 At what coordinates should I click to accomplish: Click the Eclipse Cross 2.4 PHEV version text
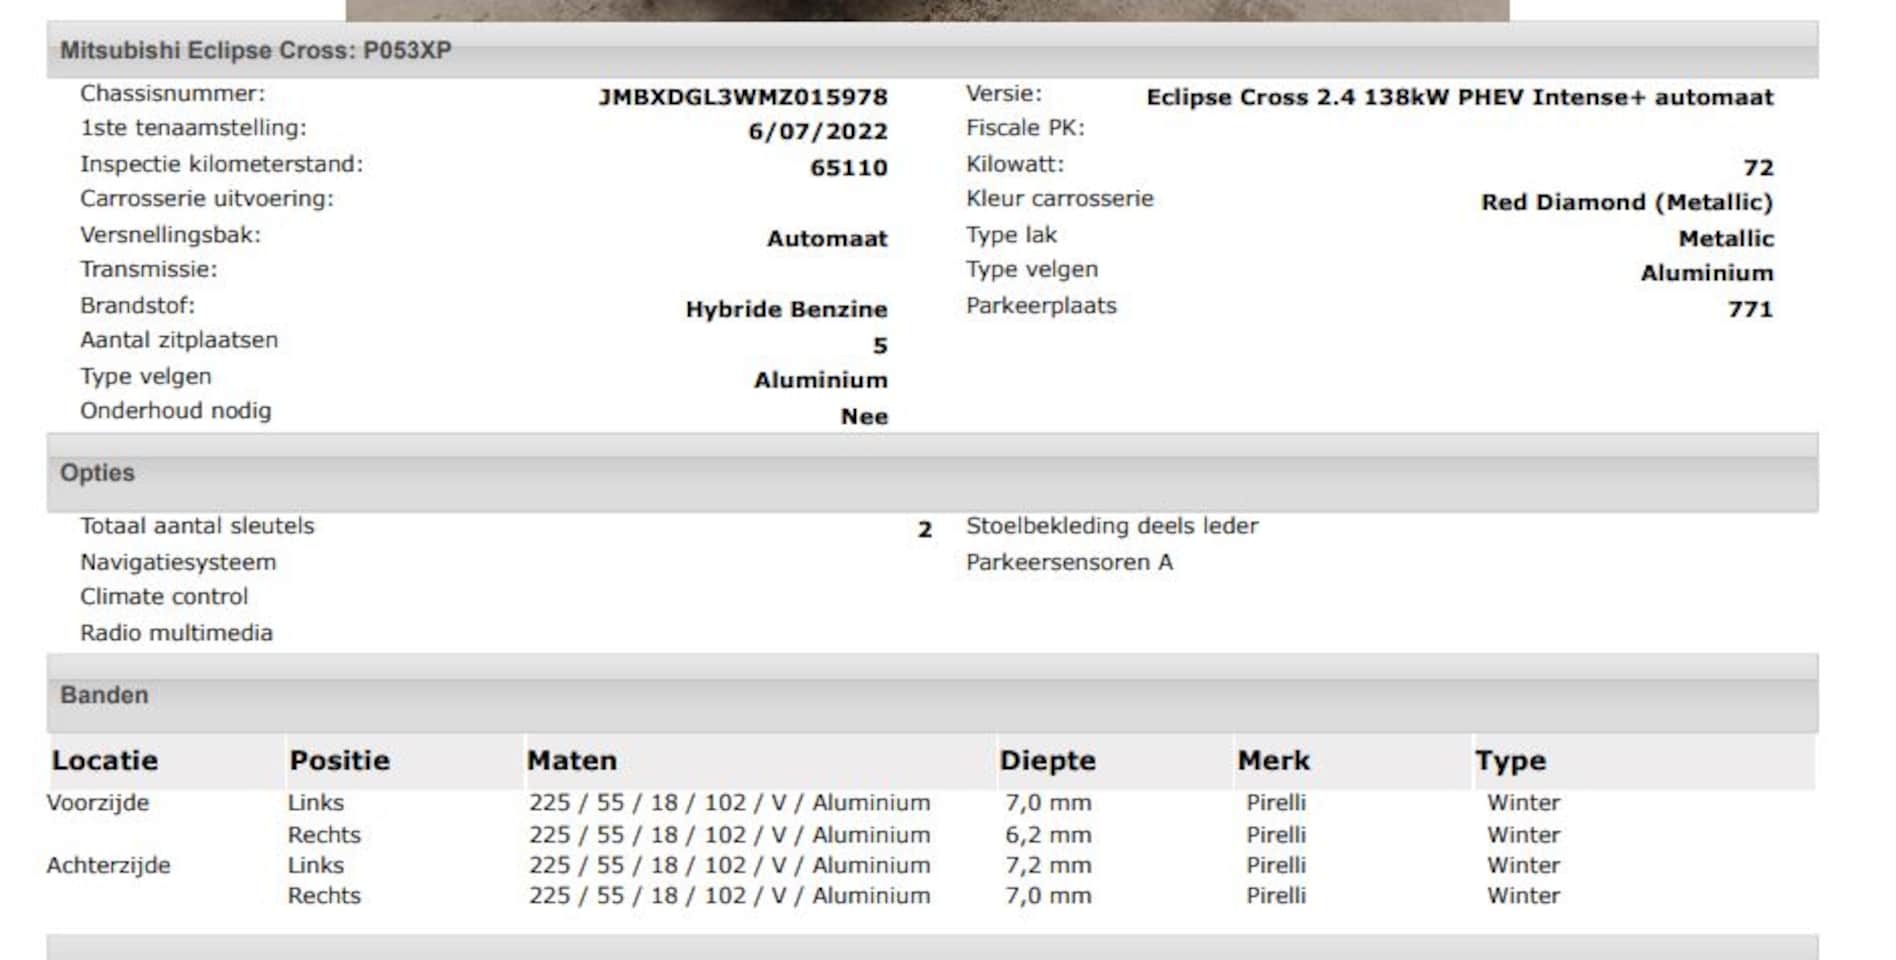click(1459, 97)
